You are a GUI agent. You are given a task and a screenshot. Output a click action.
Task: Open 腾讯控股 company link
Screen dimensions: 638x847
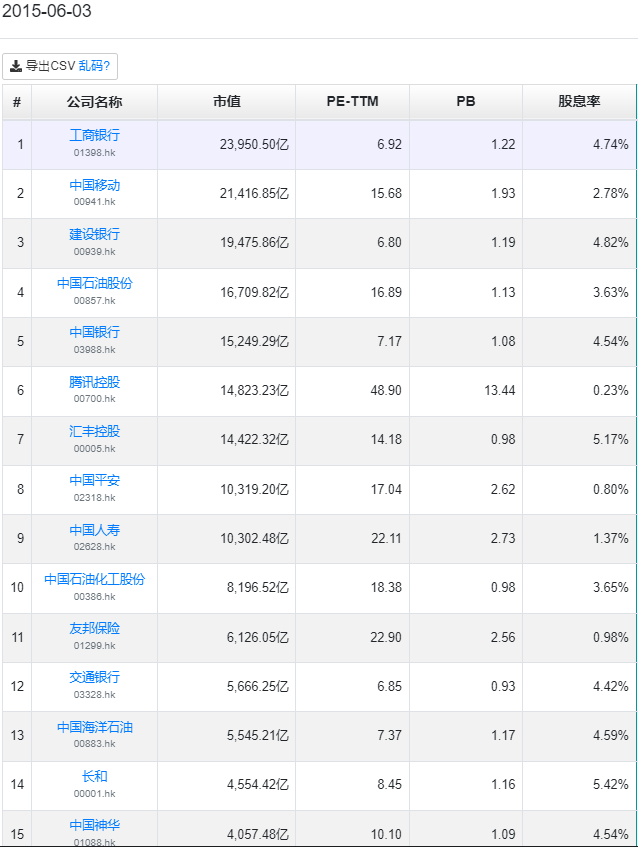pos(94,382)
